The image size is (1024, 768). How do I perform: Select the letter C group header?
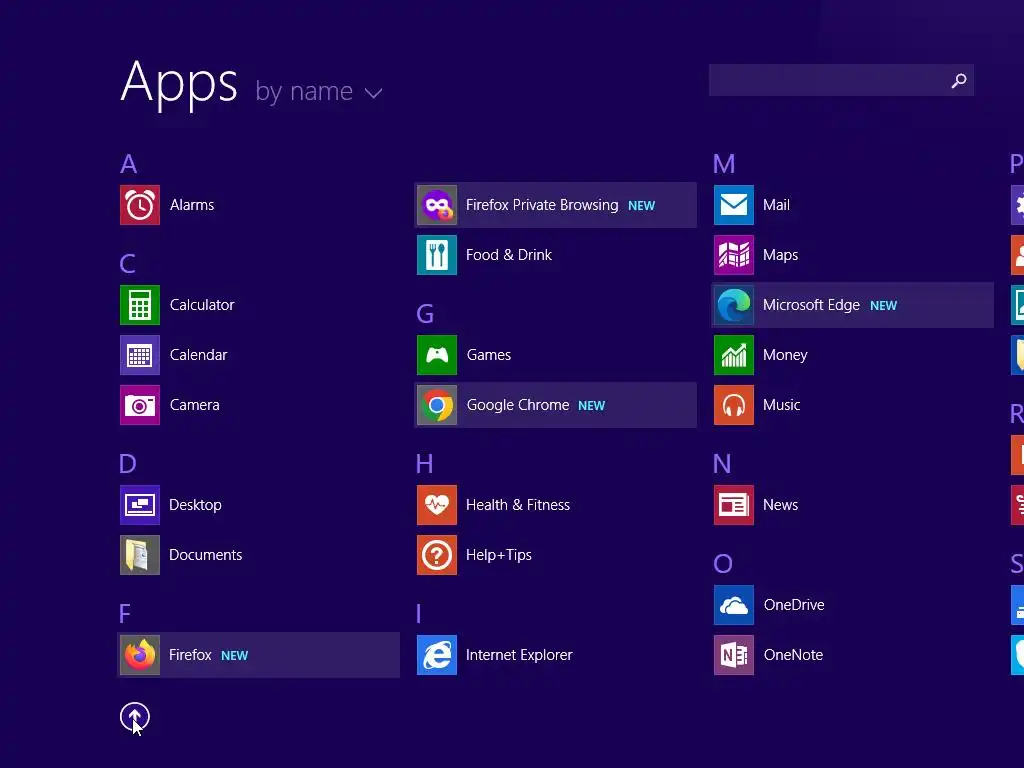click(x=127, y=264)
